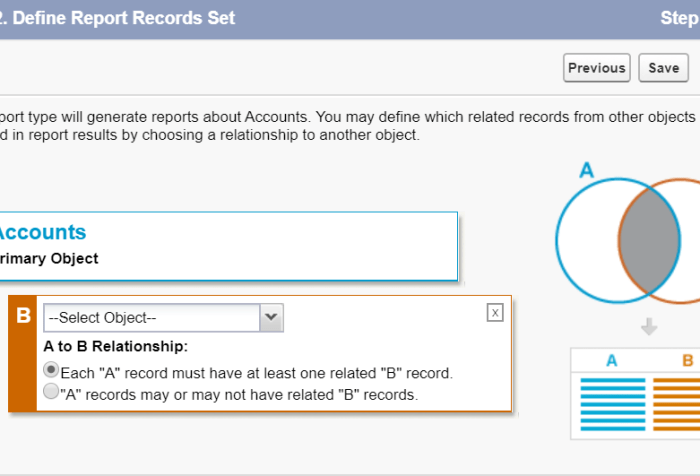Open the --Select Object-- combo box
The width and height of the screenshot is (700, 476).
(x=151, y=318)
